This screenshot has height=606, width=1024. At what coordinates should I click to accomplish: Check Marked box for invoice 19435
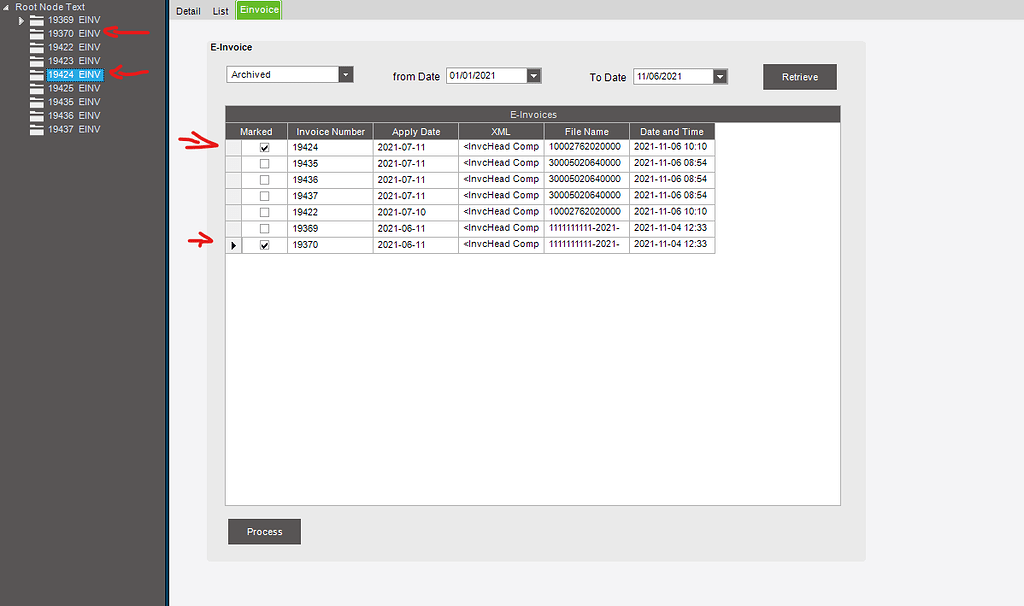[264, 164]
